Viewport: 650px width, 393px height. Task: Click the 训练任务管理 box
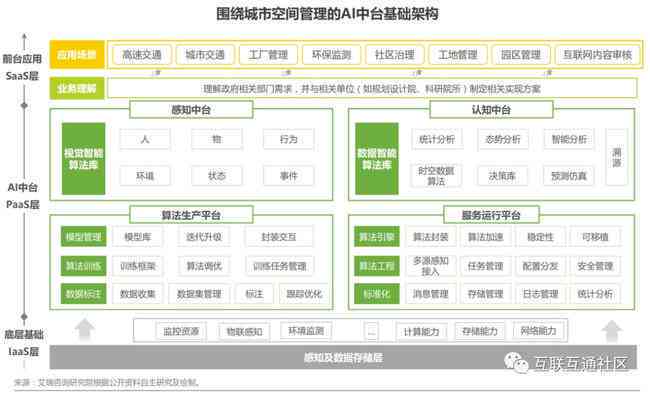(279, 266)
